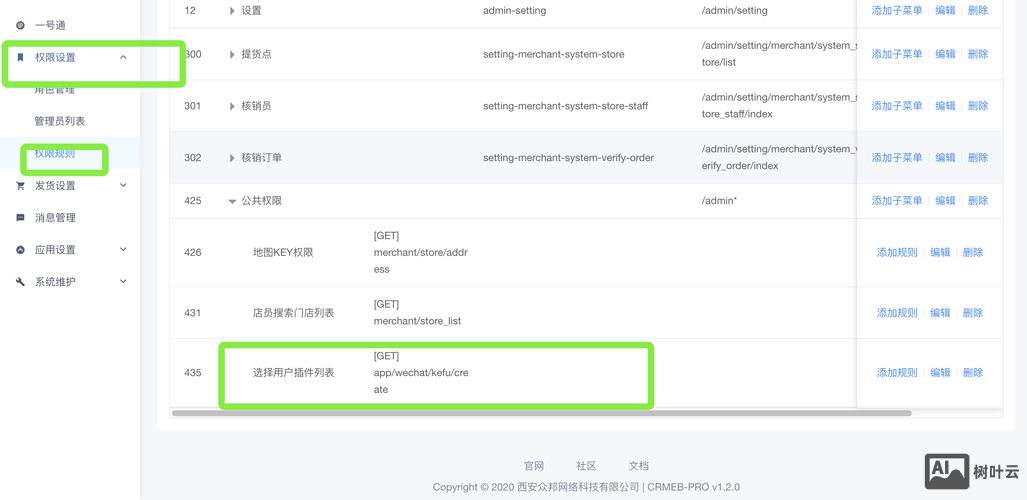Screen dimensions: 1027x500
Task: Collapse the 公共权限 row triangle
Action: (x=232, y=201)
